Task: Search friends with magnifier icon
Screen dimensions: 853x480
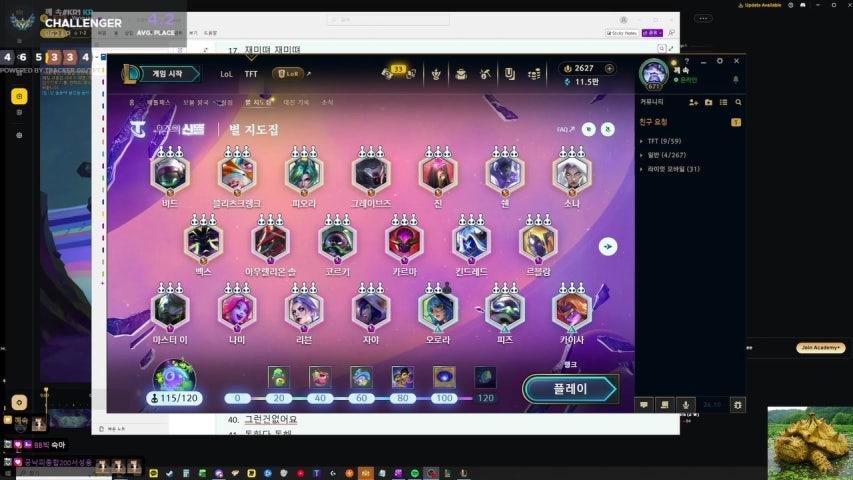Action: point(738,102)
